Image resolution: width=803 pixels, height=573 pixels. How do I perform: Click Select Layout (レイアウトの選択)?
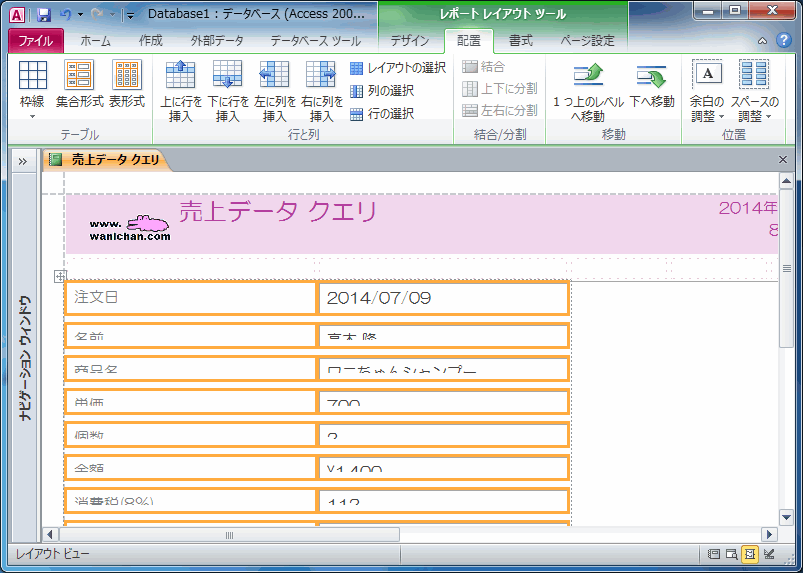click(x=398, y=68)
